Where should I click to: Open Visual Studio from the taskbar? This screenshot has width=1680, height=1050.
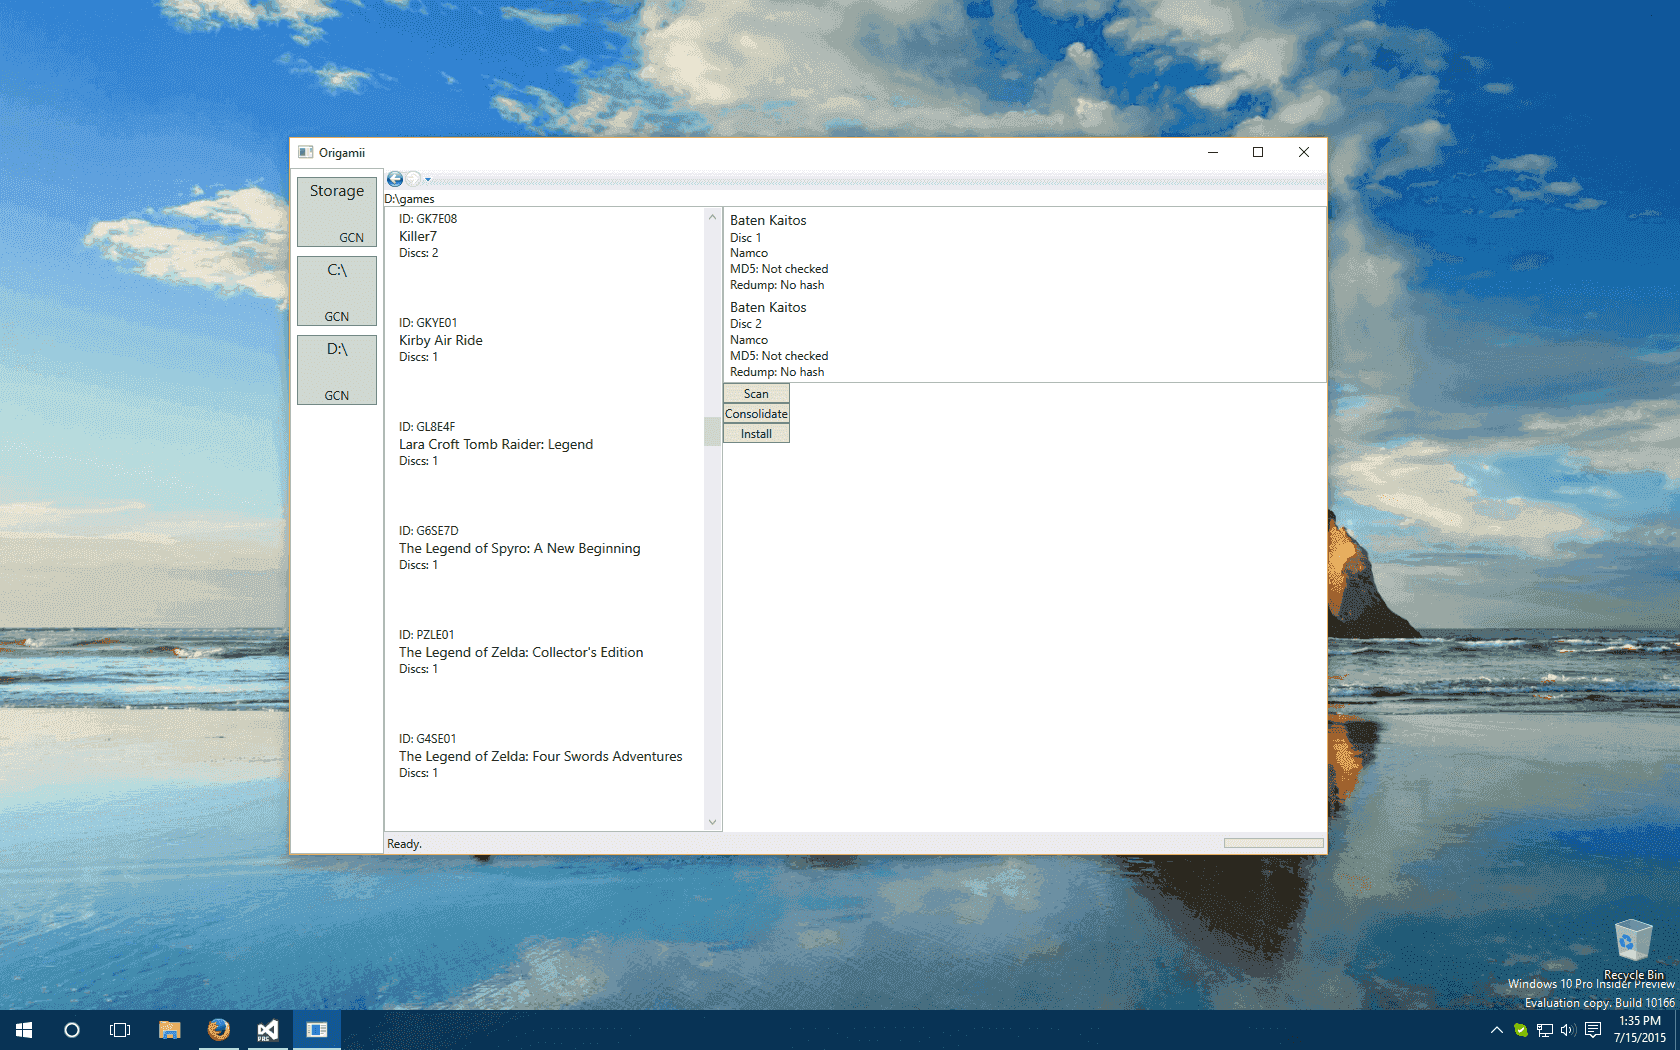pos(267,1030)
